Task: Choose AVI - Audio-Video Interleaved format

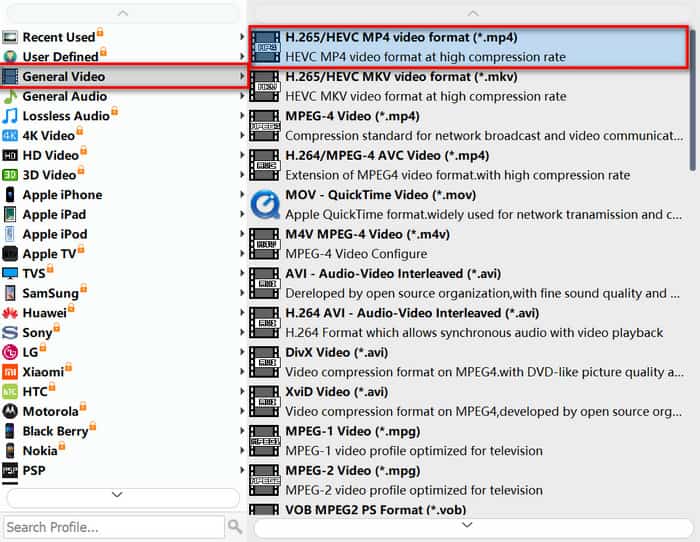Action: [469, 283]
